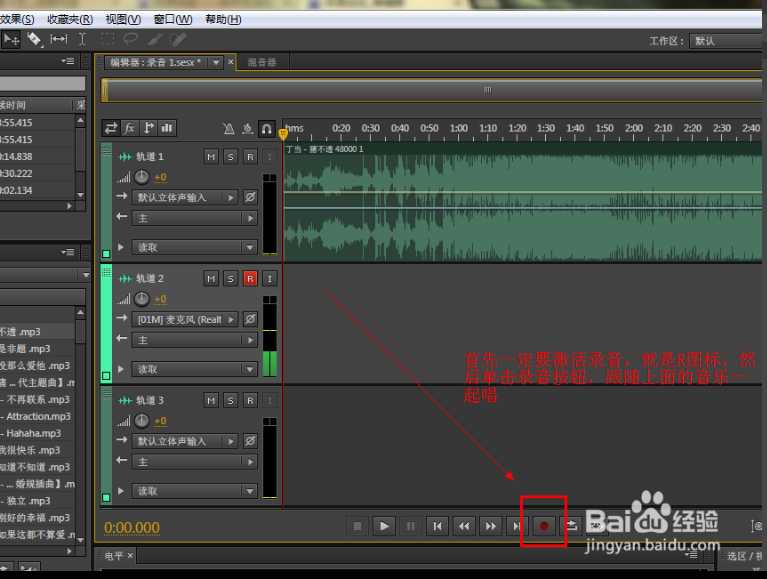Arm track 3 for record
This screenshot has height=579, width=767.
click(x=250, y=400)
